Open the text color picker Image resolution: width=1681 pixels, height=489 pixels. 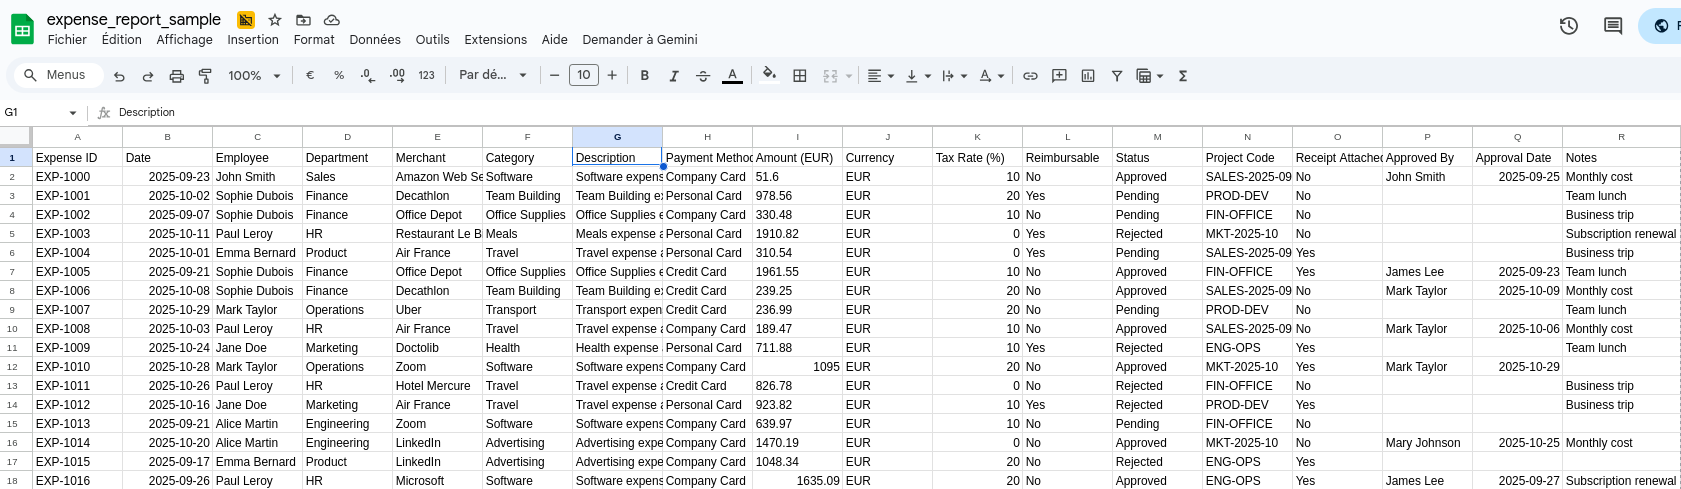[x=732, y=75]
